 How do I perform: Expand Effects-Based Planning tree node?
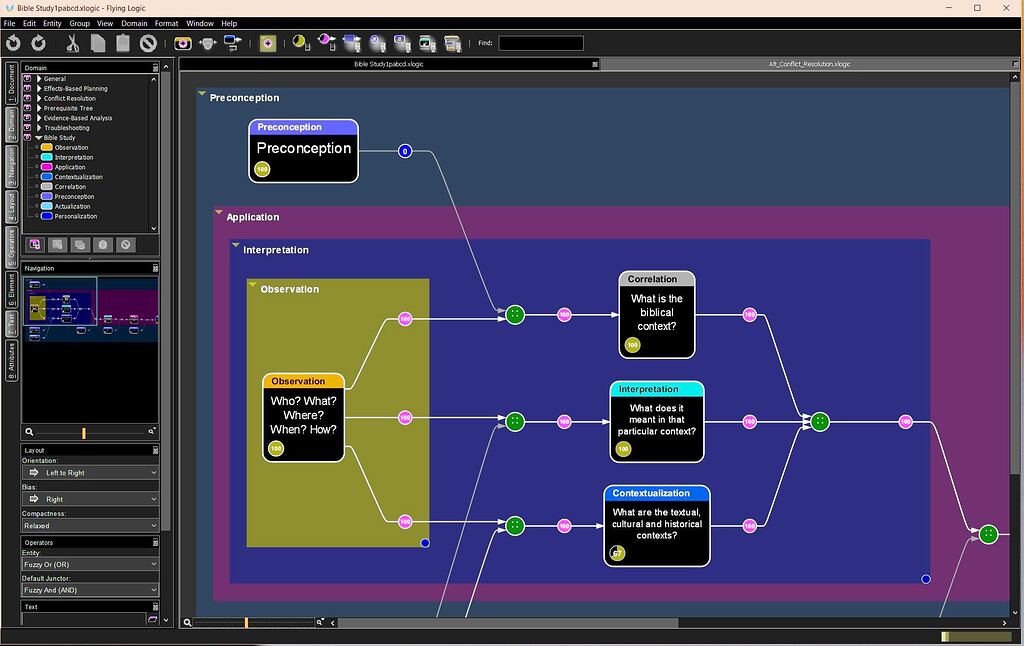[x=39, y=88]
